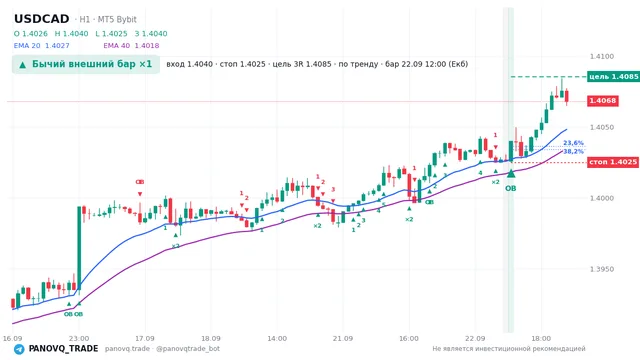640x360 pixels.
Task: Click the Telegram logo icon beside PANOVQ_TRADE
Action: tap(19, 349)
